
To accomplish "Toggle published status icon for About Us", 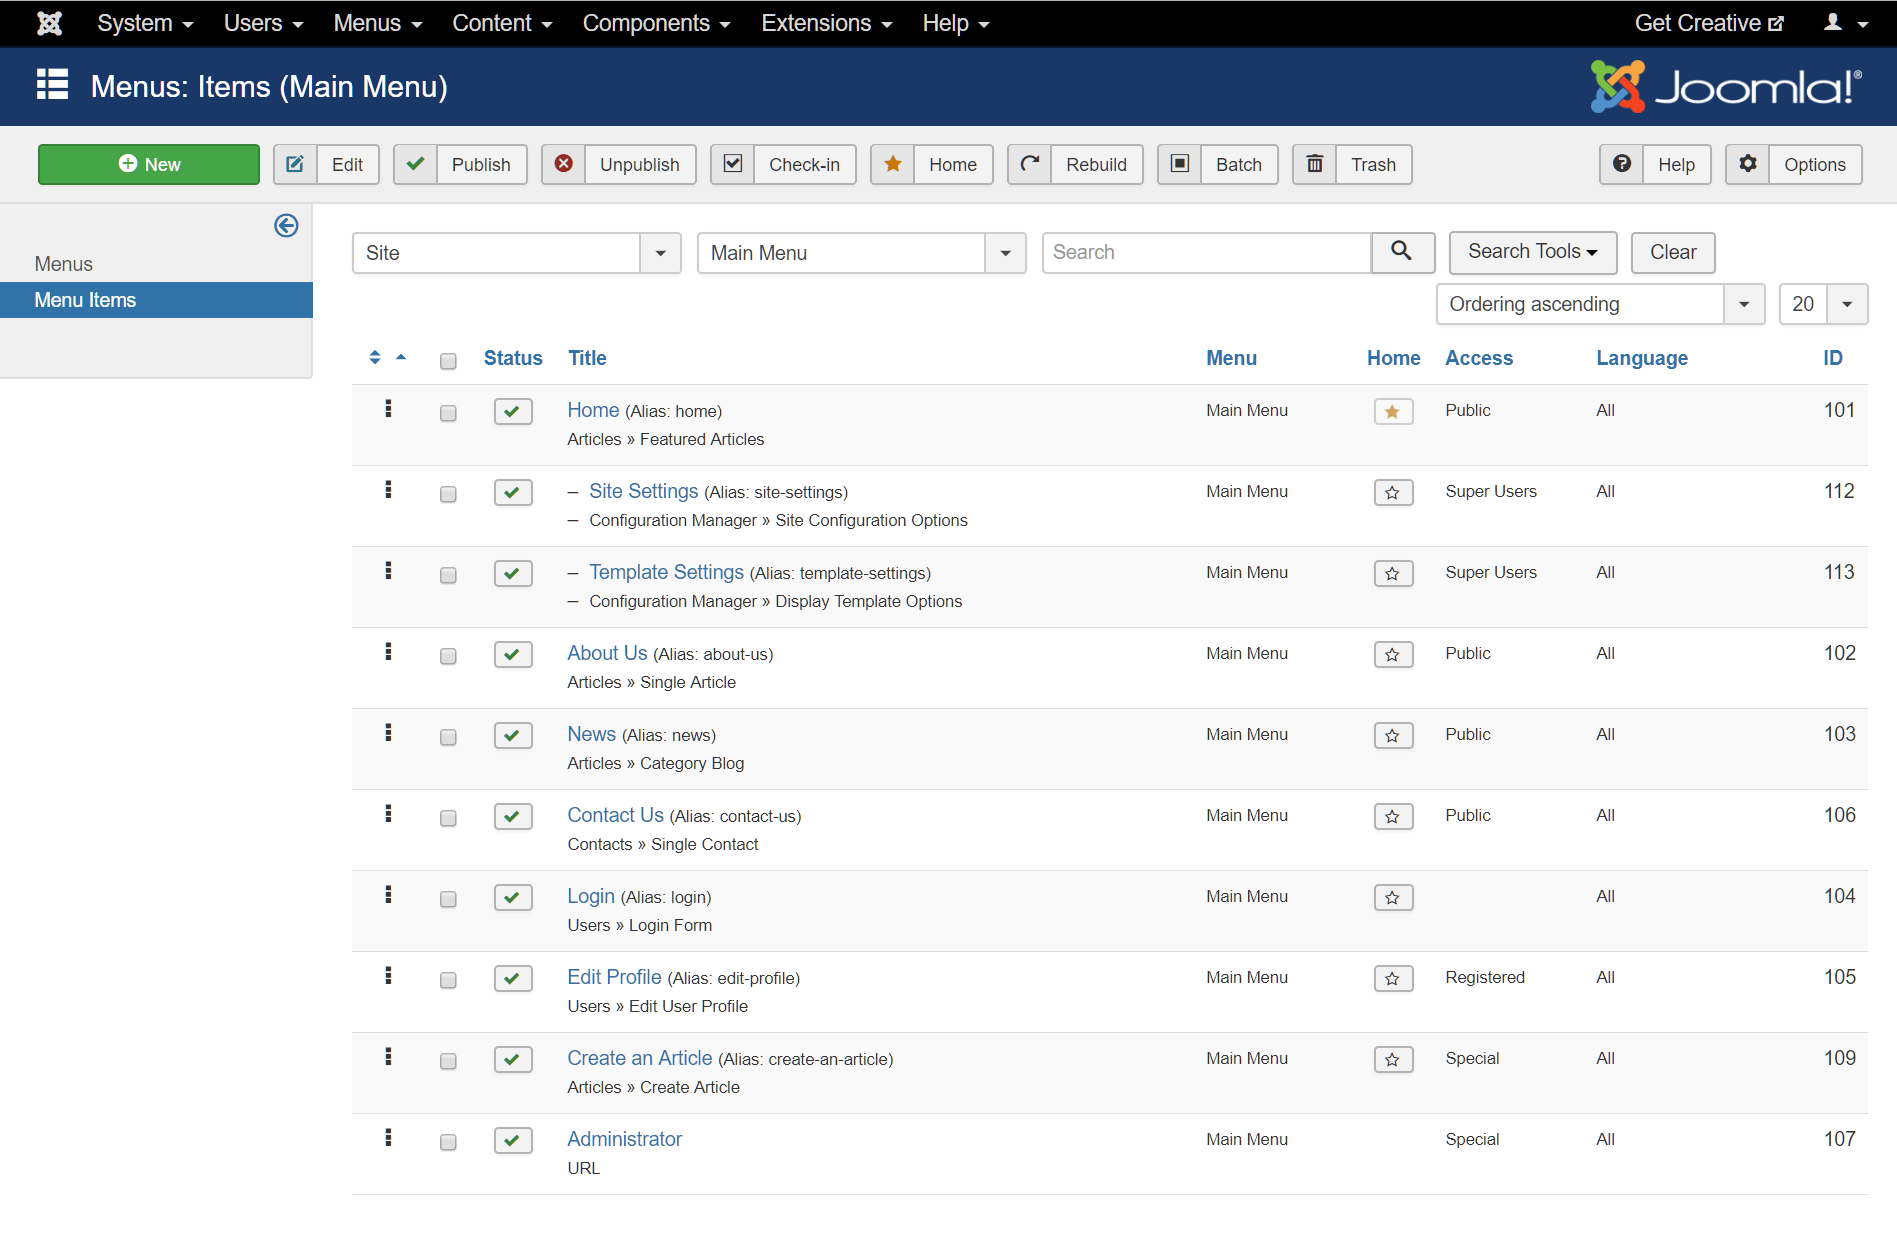I will [x=513, y=654].
